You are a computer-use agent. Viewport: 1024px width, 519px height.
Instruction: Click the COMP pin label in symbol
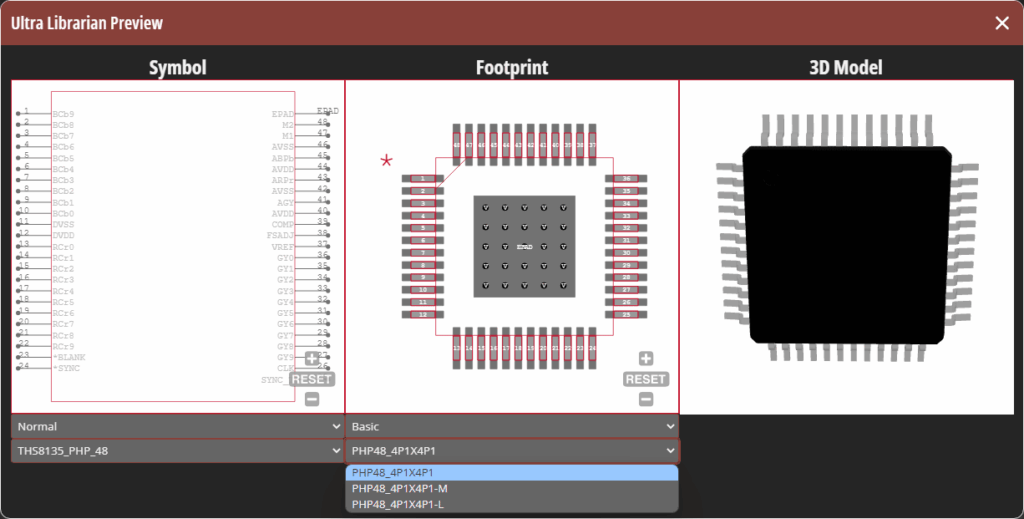283,225
